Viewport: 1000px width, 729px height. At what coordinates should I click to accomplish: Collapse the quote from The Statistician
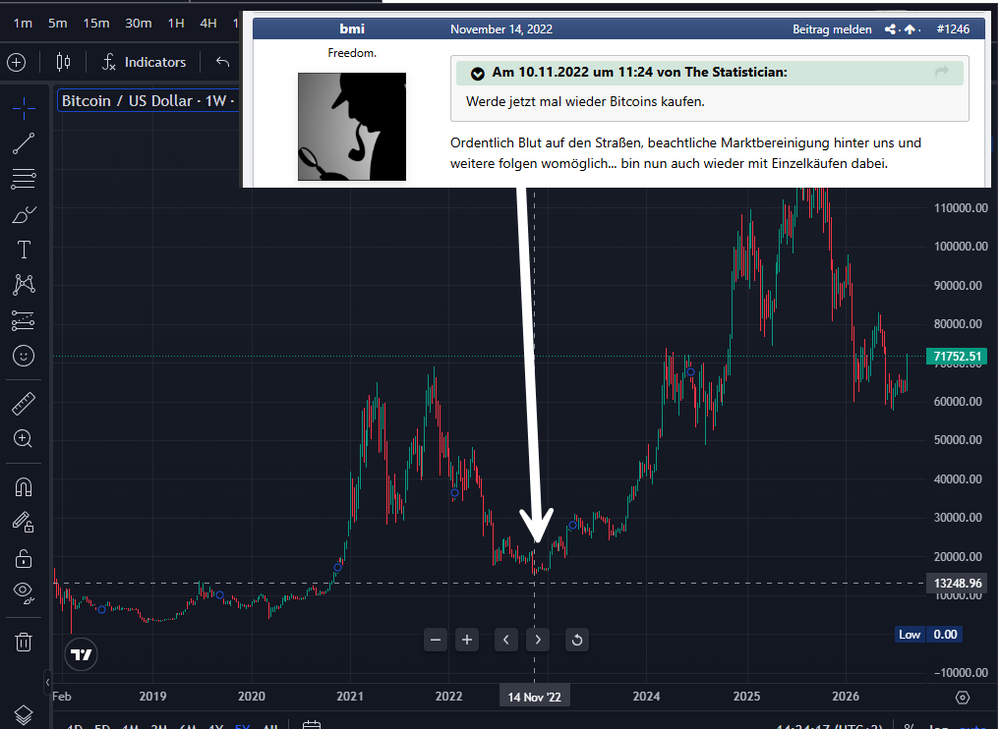[478, 73]
